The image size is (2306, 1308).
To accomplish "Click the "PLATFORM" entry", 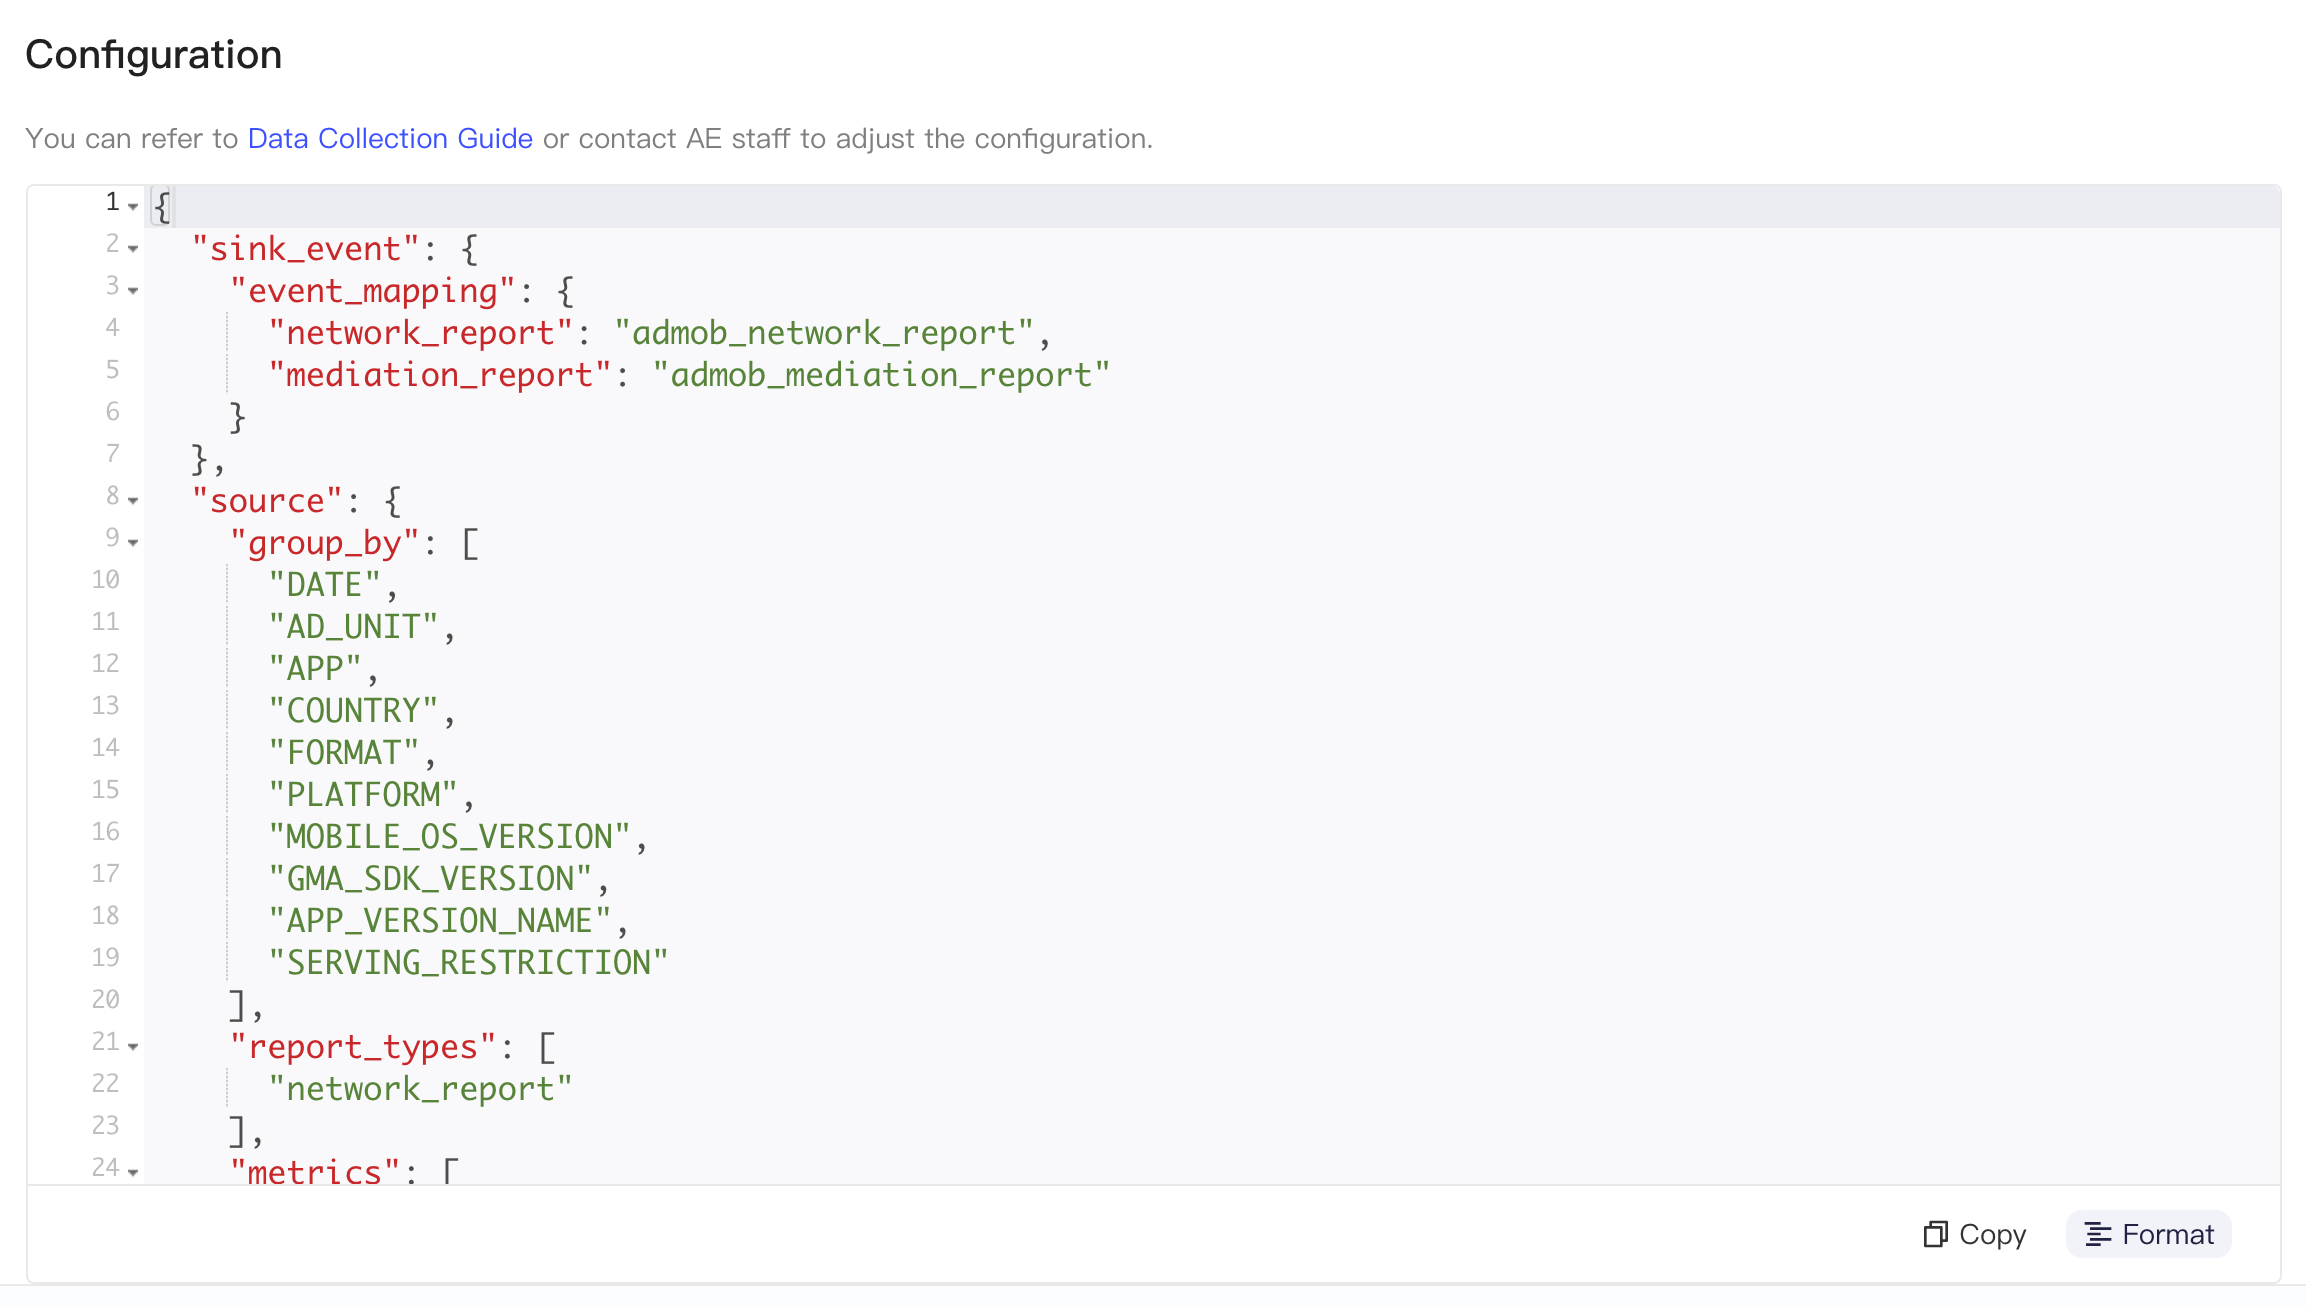I will (363, 795).
